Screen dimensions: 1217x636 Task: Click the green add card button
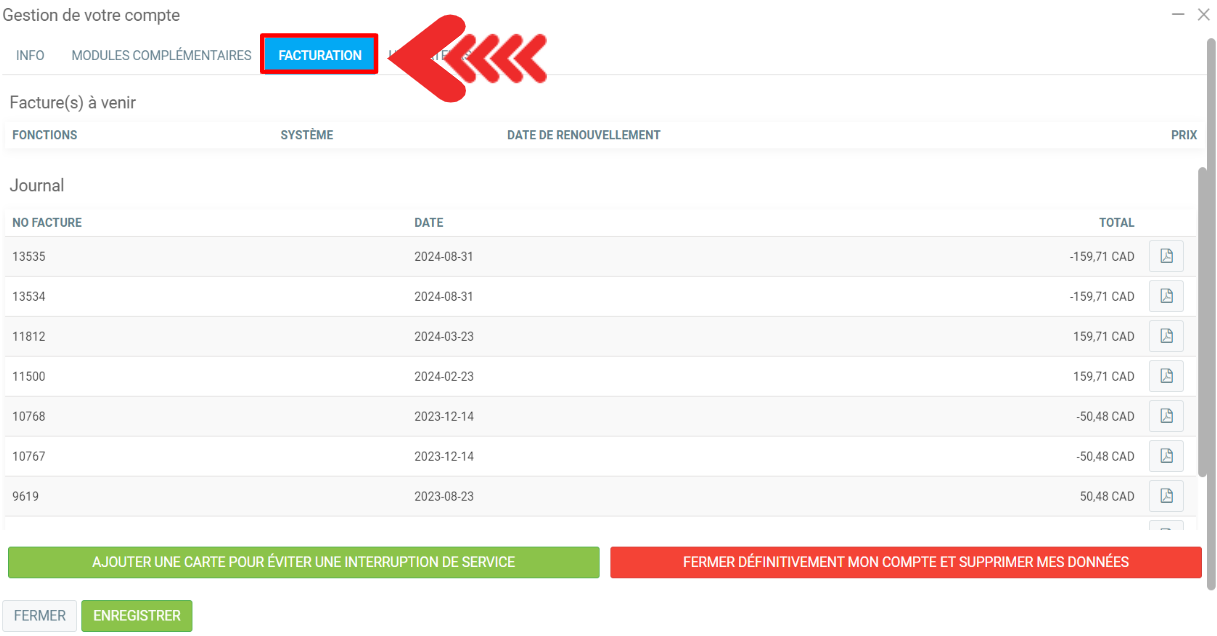point(303,562)
